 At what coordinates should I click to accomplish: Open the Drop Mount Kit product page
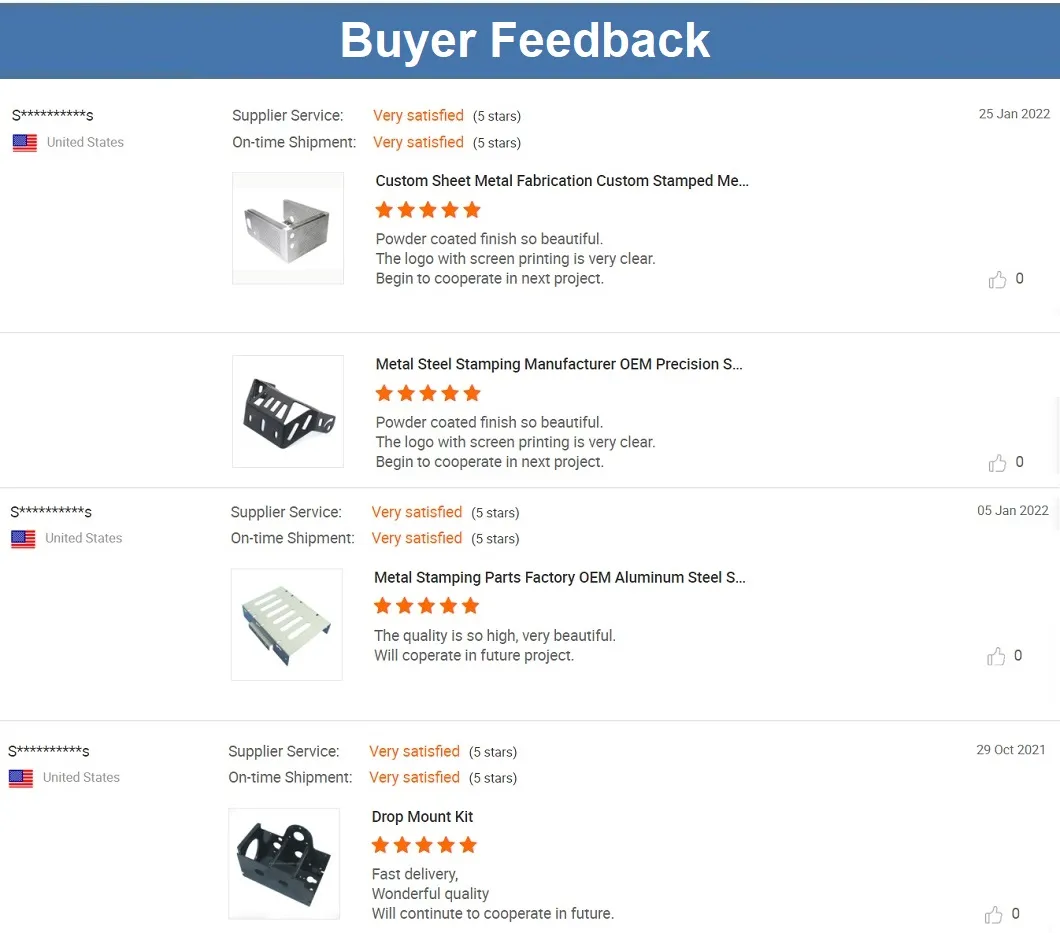422,817
